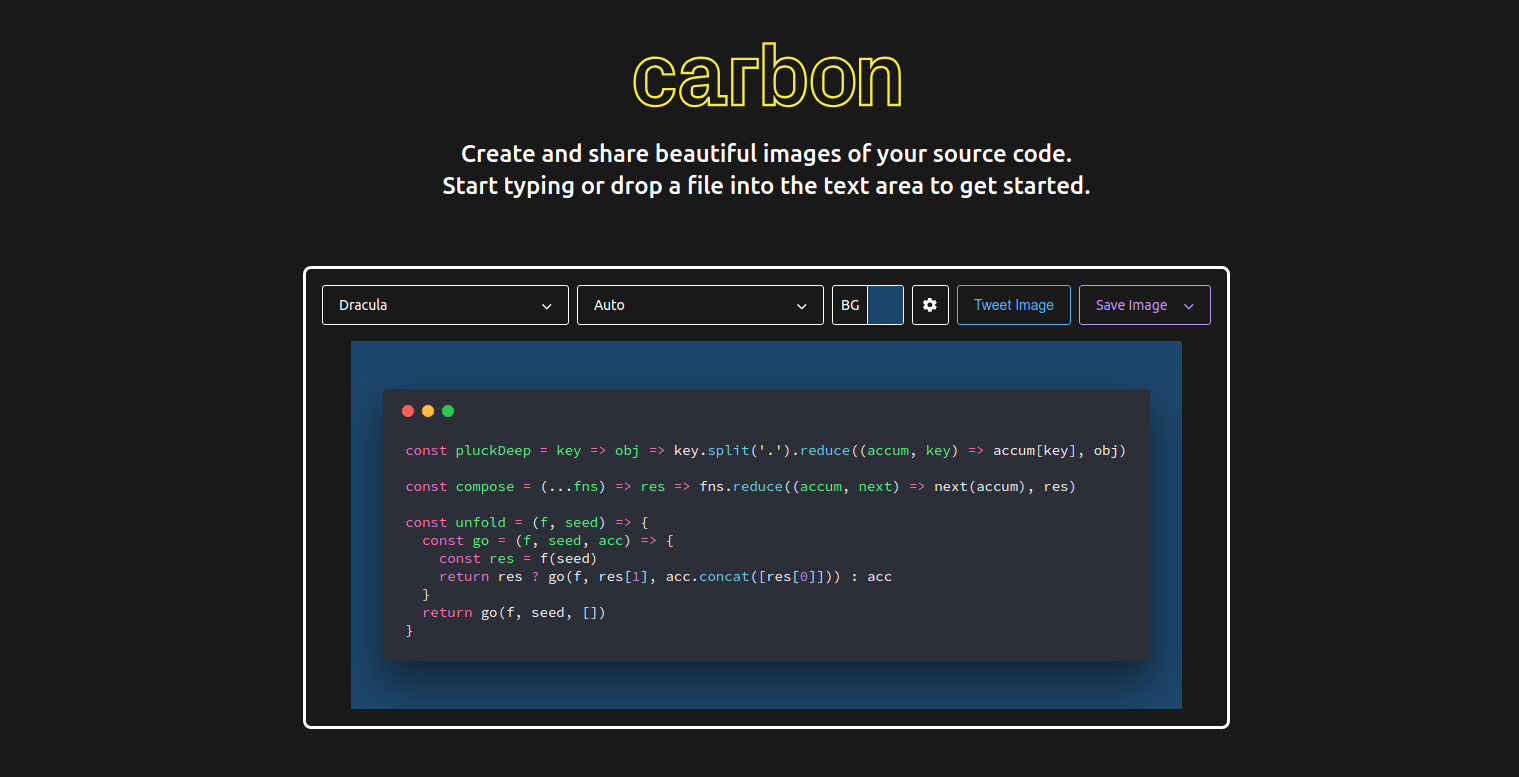Image resolution: width=1519 pixels, height=777 pixels.
Task: Click the 'const res = f(seed)' line
Action: 517,559
